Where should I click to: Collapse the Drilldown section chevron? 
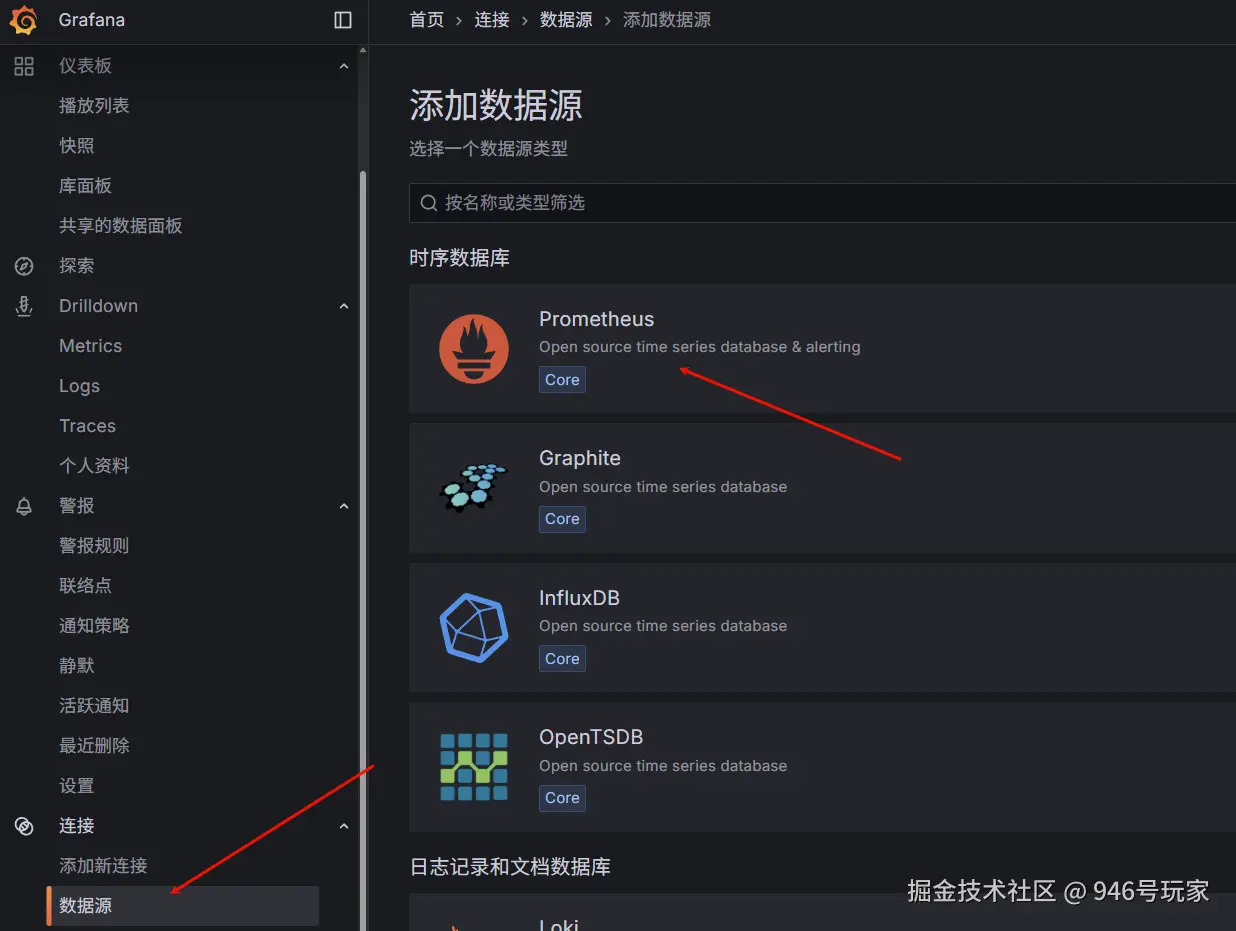point(344,306)
